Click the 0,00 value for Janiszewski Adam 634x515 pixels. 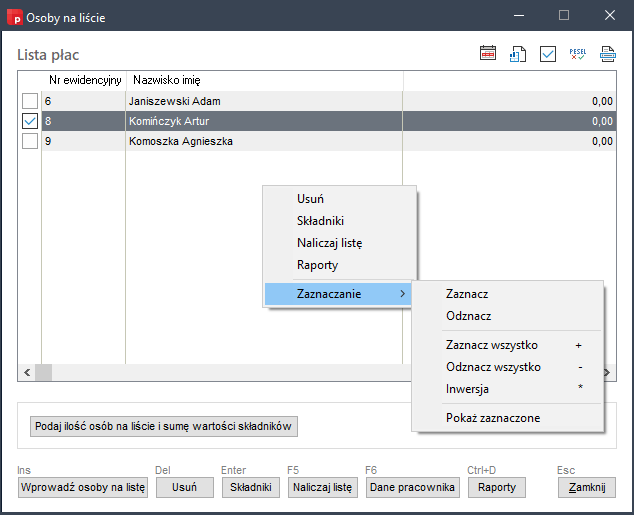pyautogui.click(x=602, y=101)
